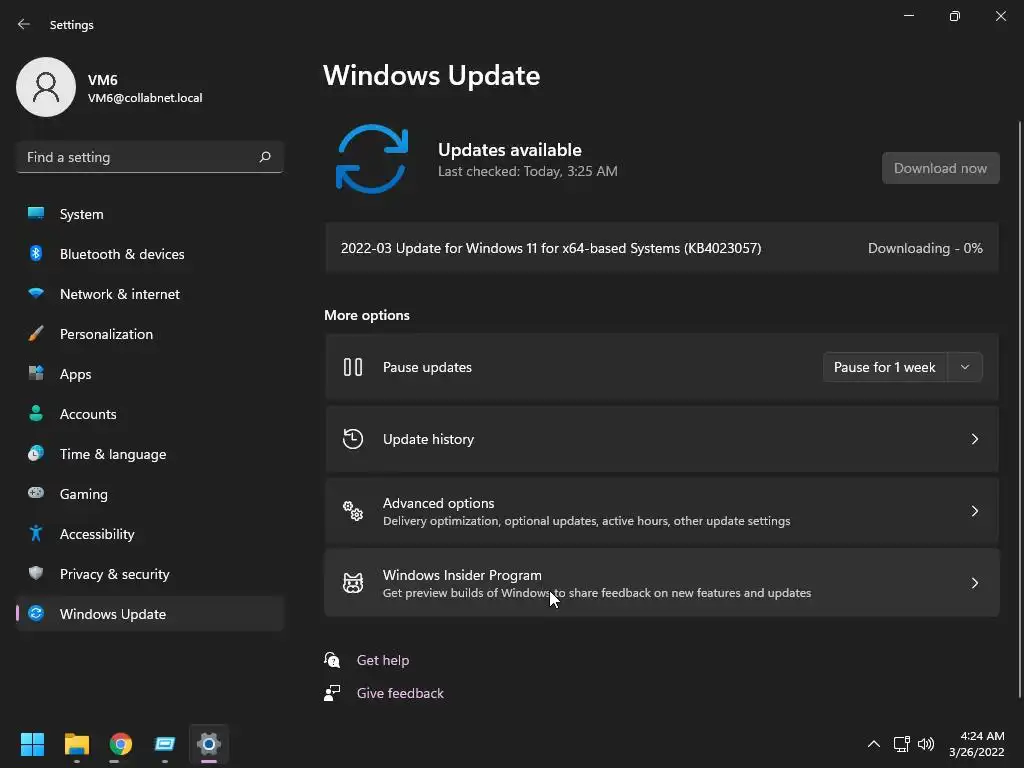This screenshot has width=1024, height=768.
Task: Open the Get help link
Action: (383, 660)
